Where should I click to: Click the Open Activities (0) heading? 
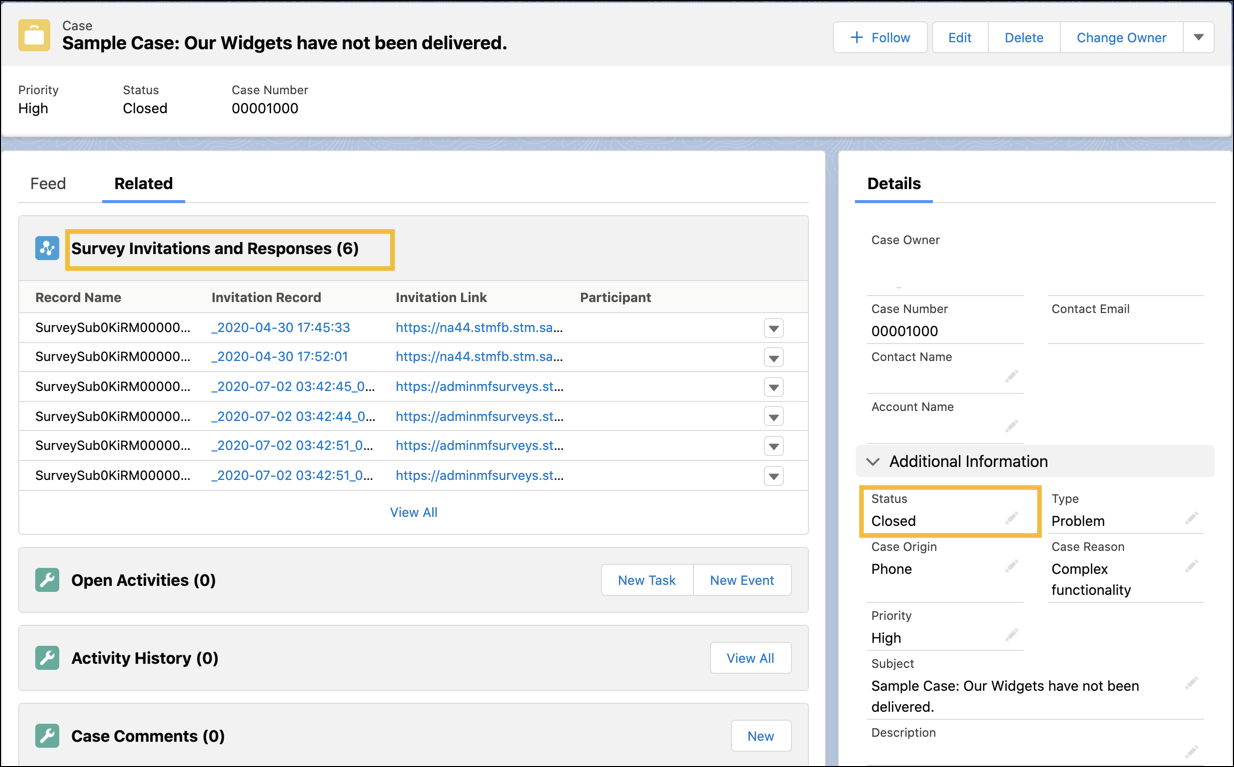point(143,580)
